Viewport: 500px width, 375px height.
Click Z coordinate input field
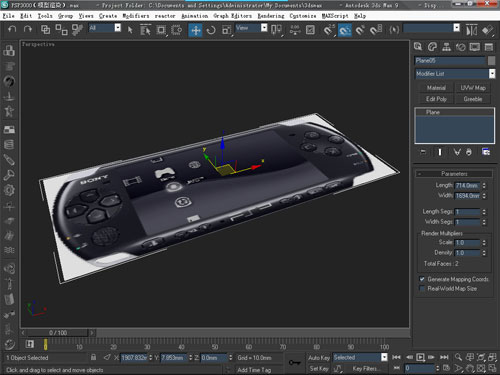[214, 358]
